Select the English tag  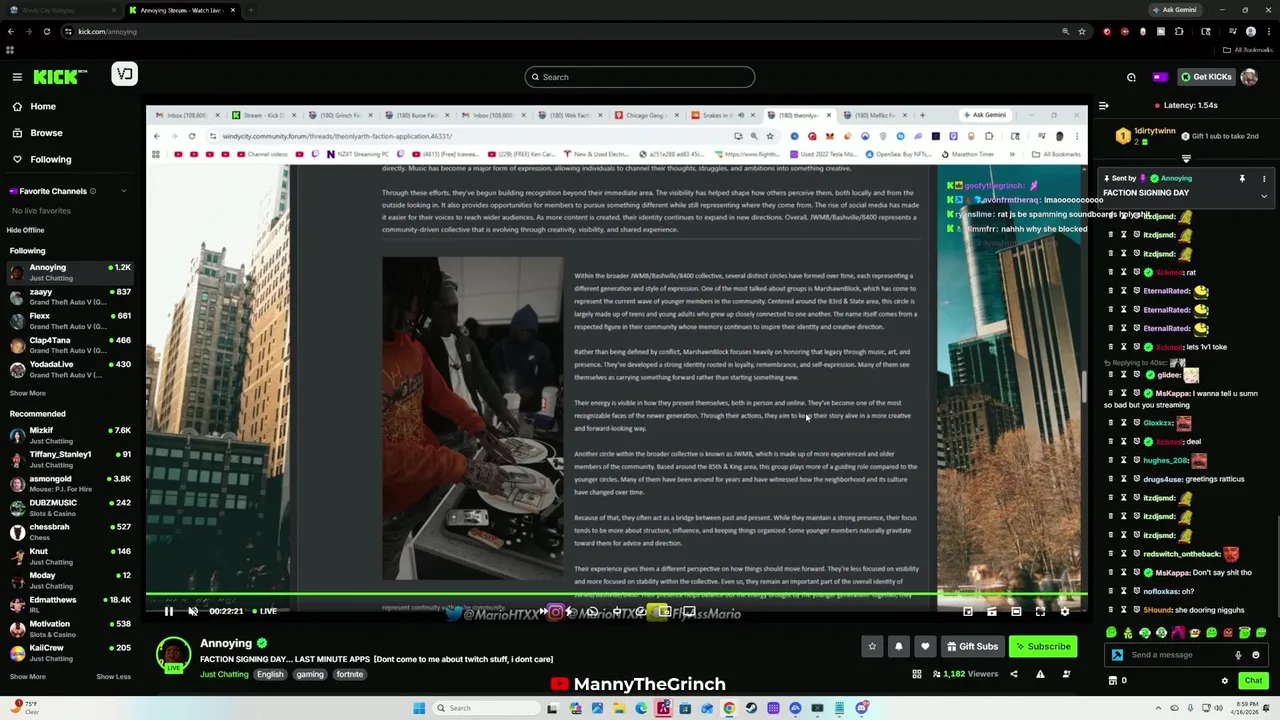coord(270,674)
